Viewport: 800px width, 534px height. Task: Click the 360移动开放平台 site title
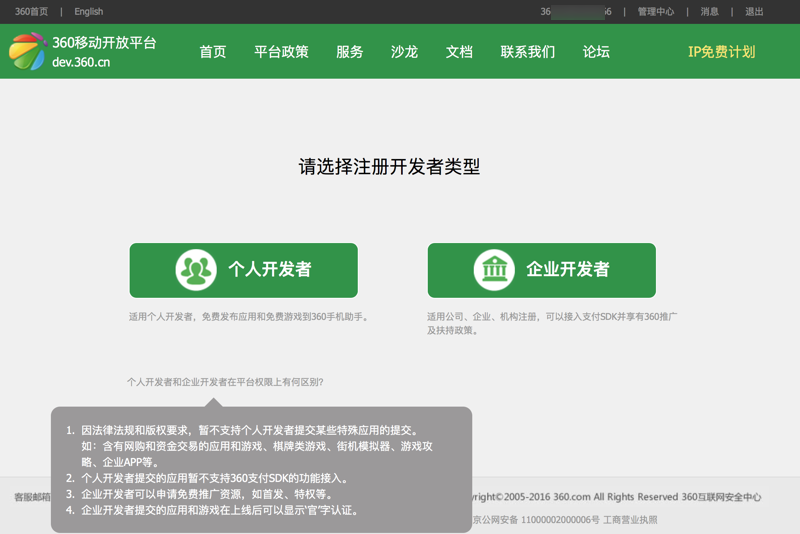pyautogui.click(x=104, y=42)
